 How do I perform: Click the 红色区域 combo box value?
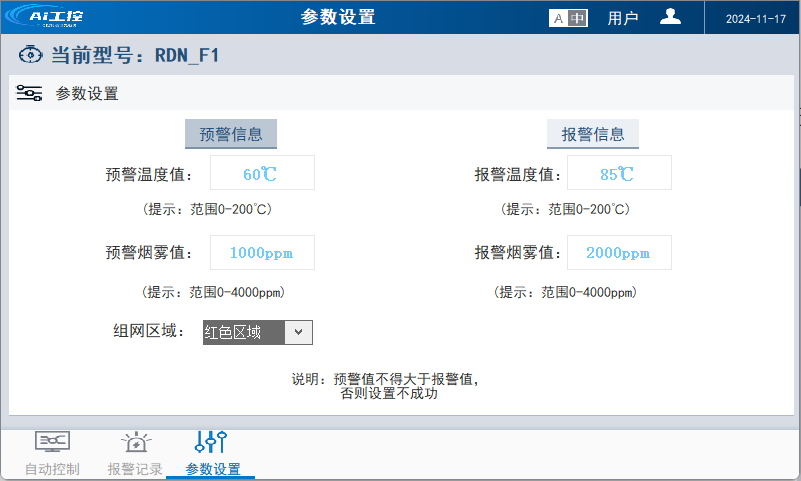(244, 332)
